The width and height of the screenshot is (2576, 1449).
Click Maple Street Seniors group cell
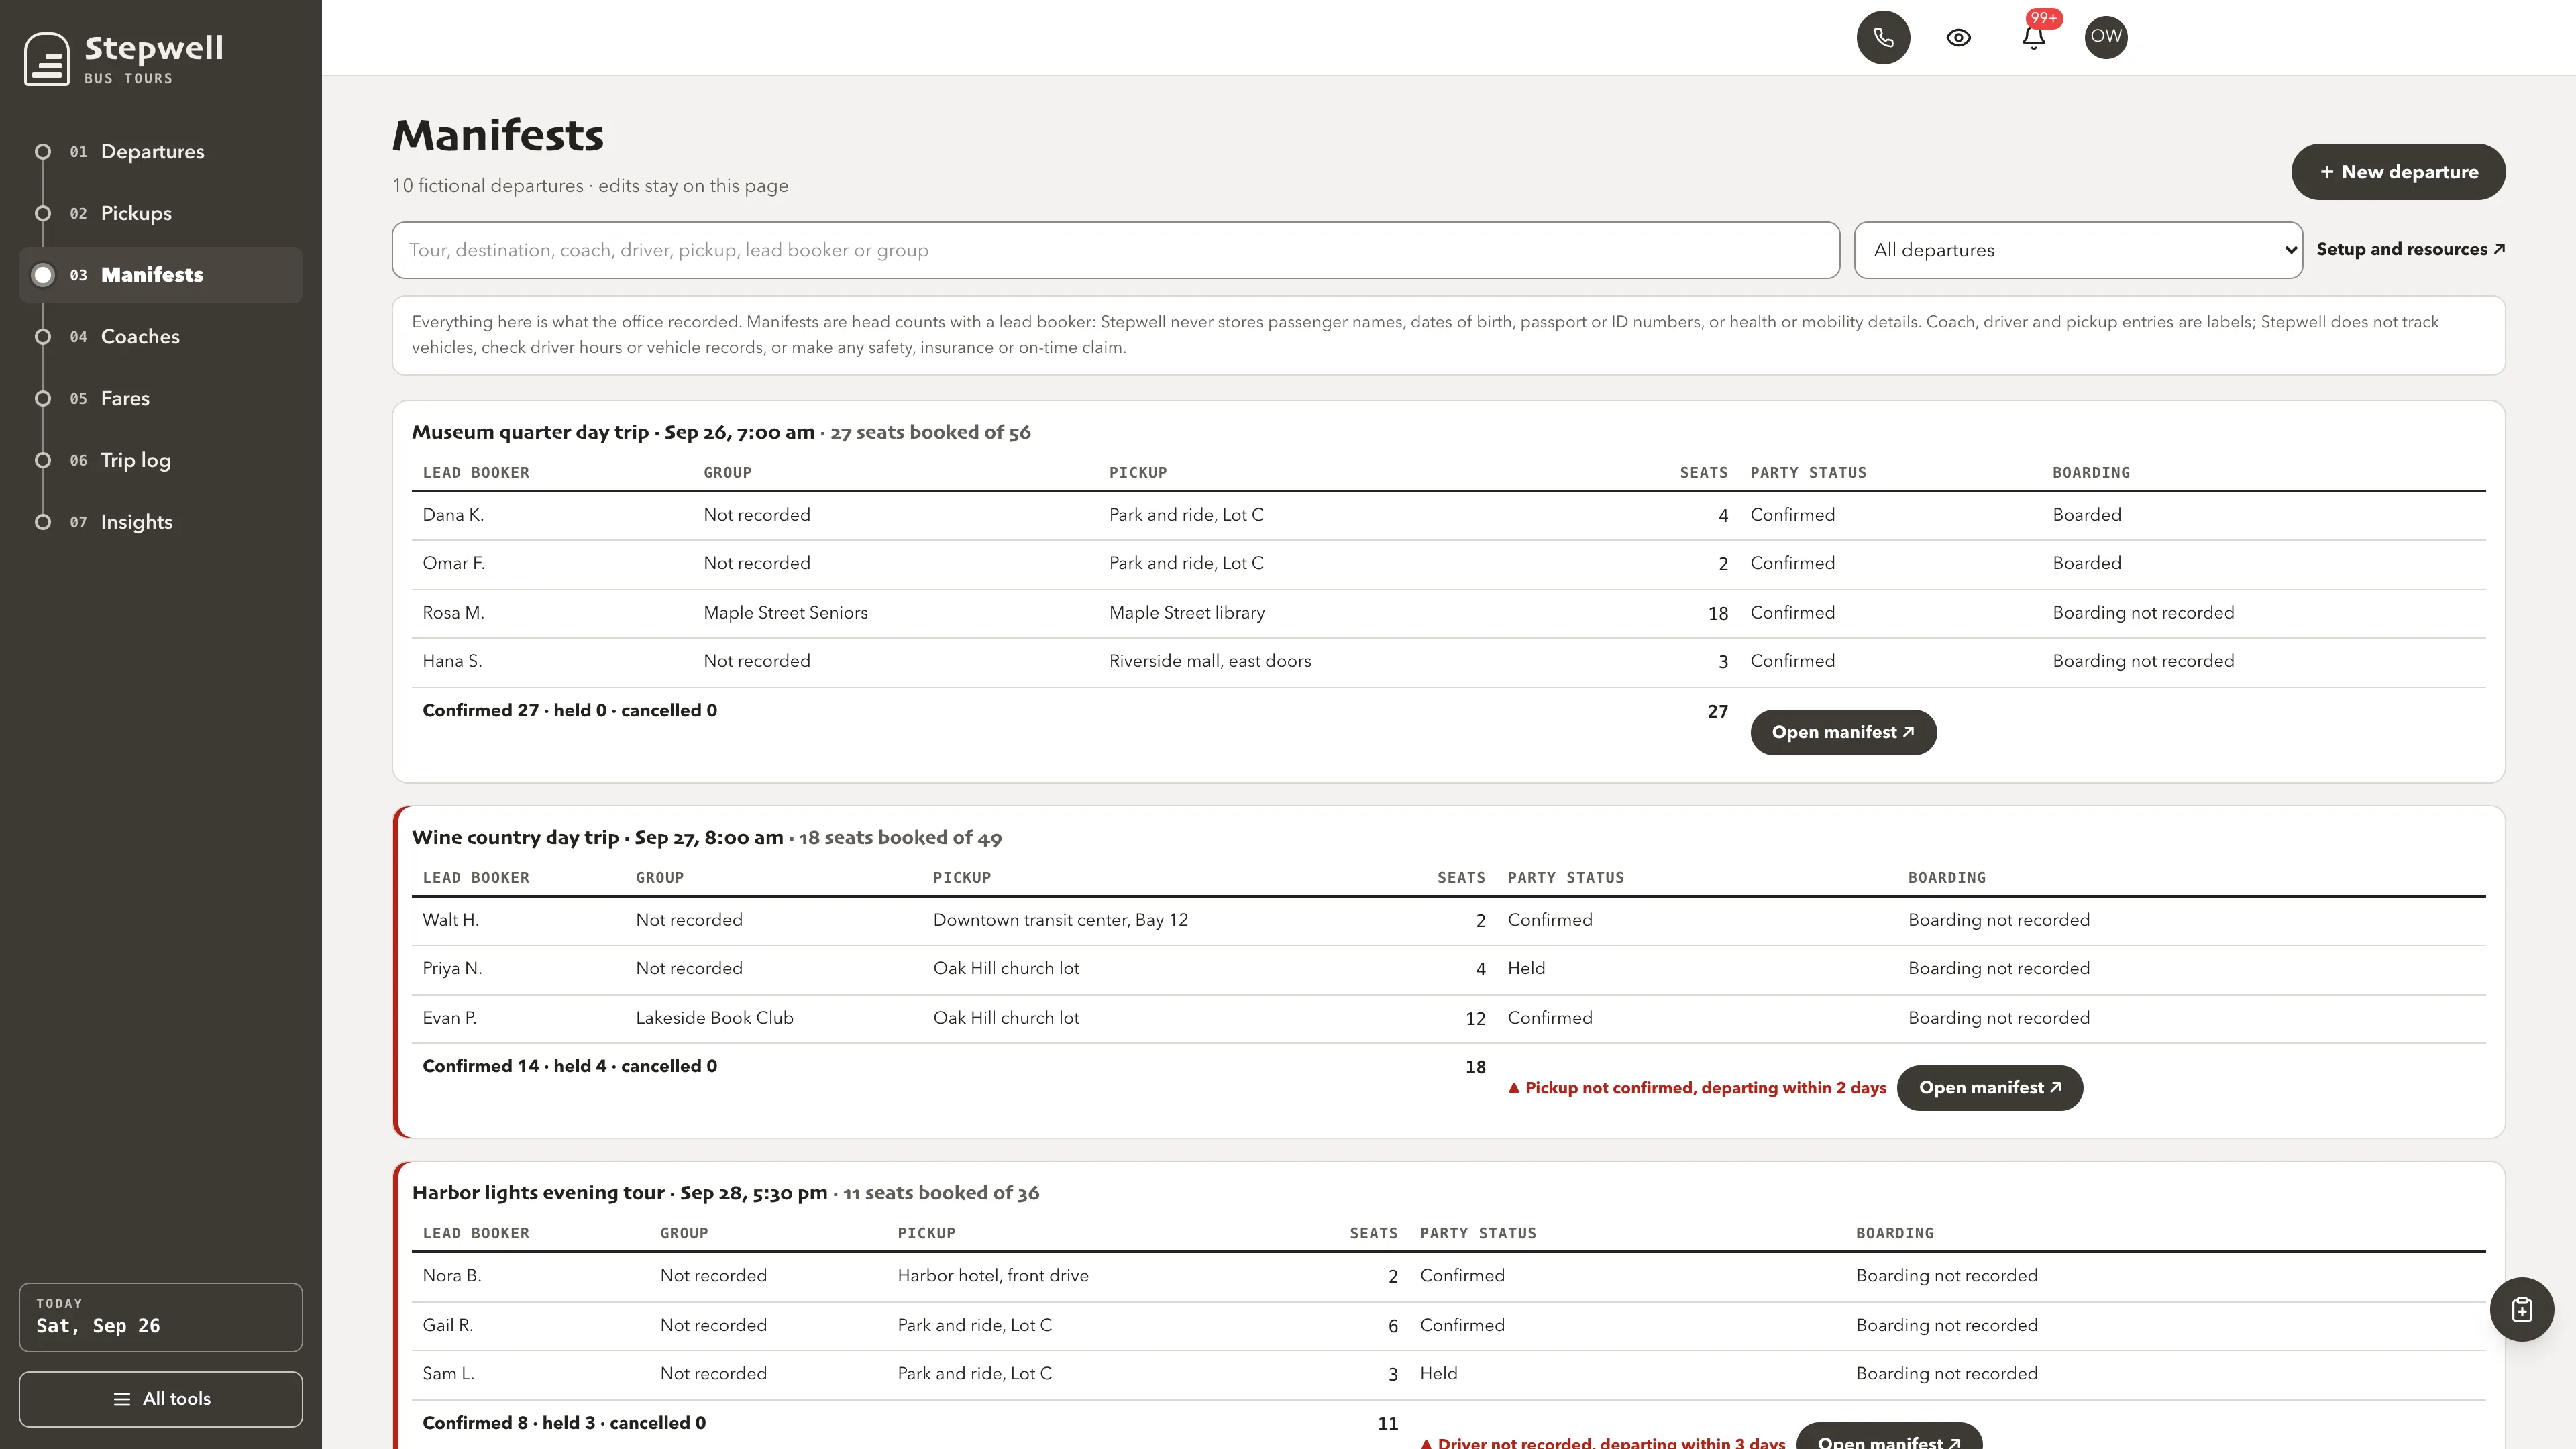[785, 613]
